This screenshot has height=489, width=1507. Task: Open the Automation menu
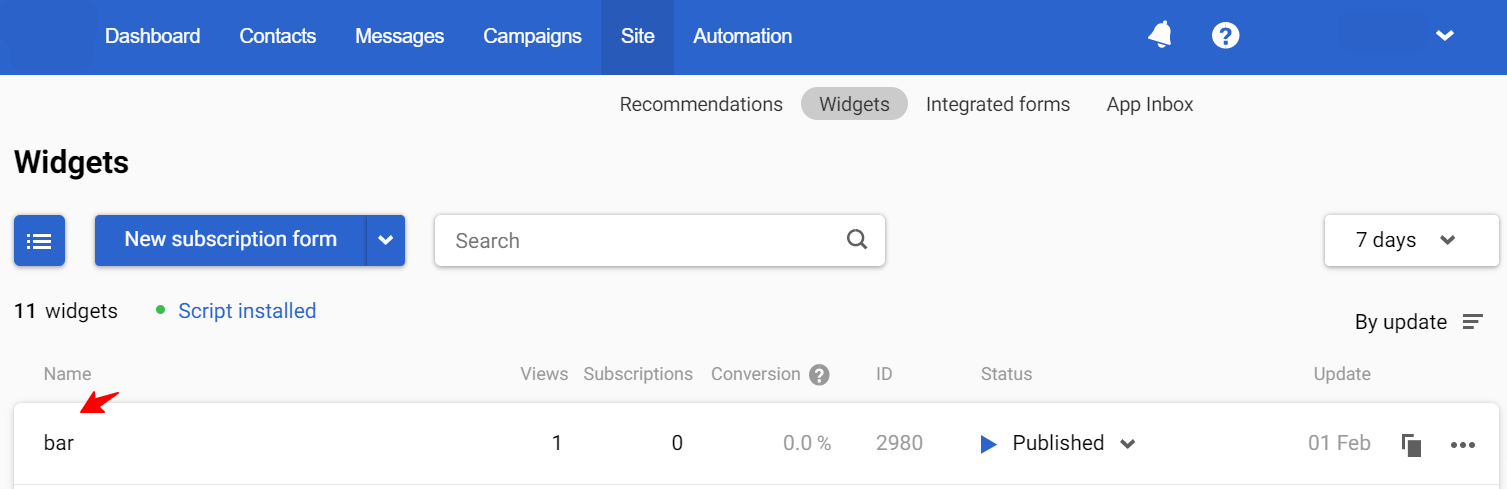(742, 36)
